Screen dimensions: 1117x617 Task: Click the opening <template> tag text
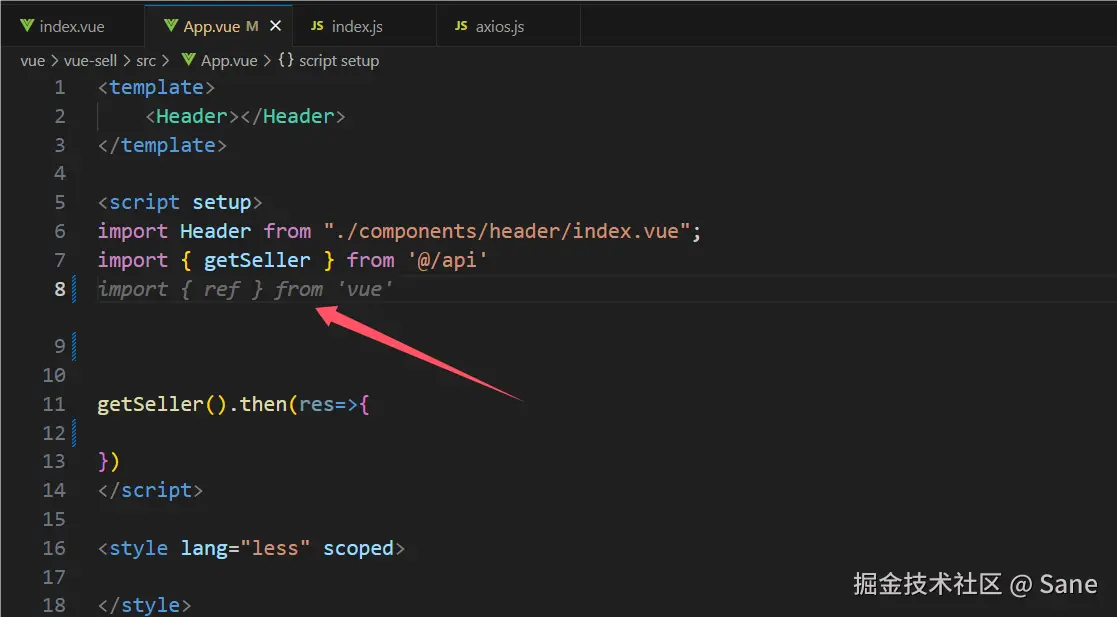[156, 88]
